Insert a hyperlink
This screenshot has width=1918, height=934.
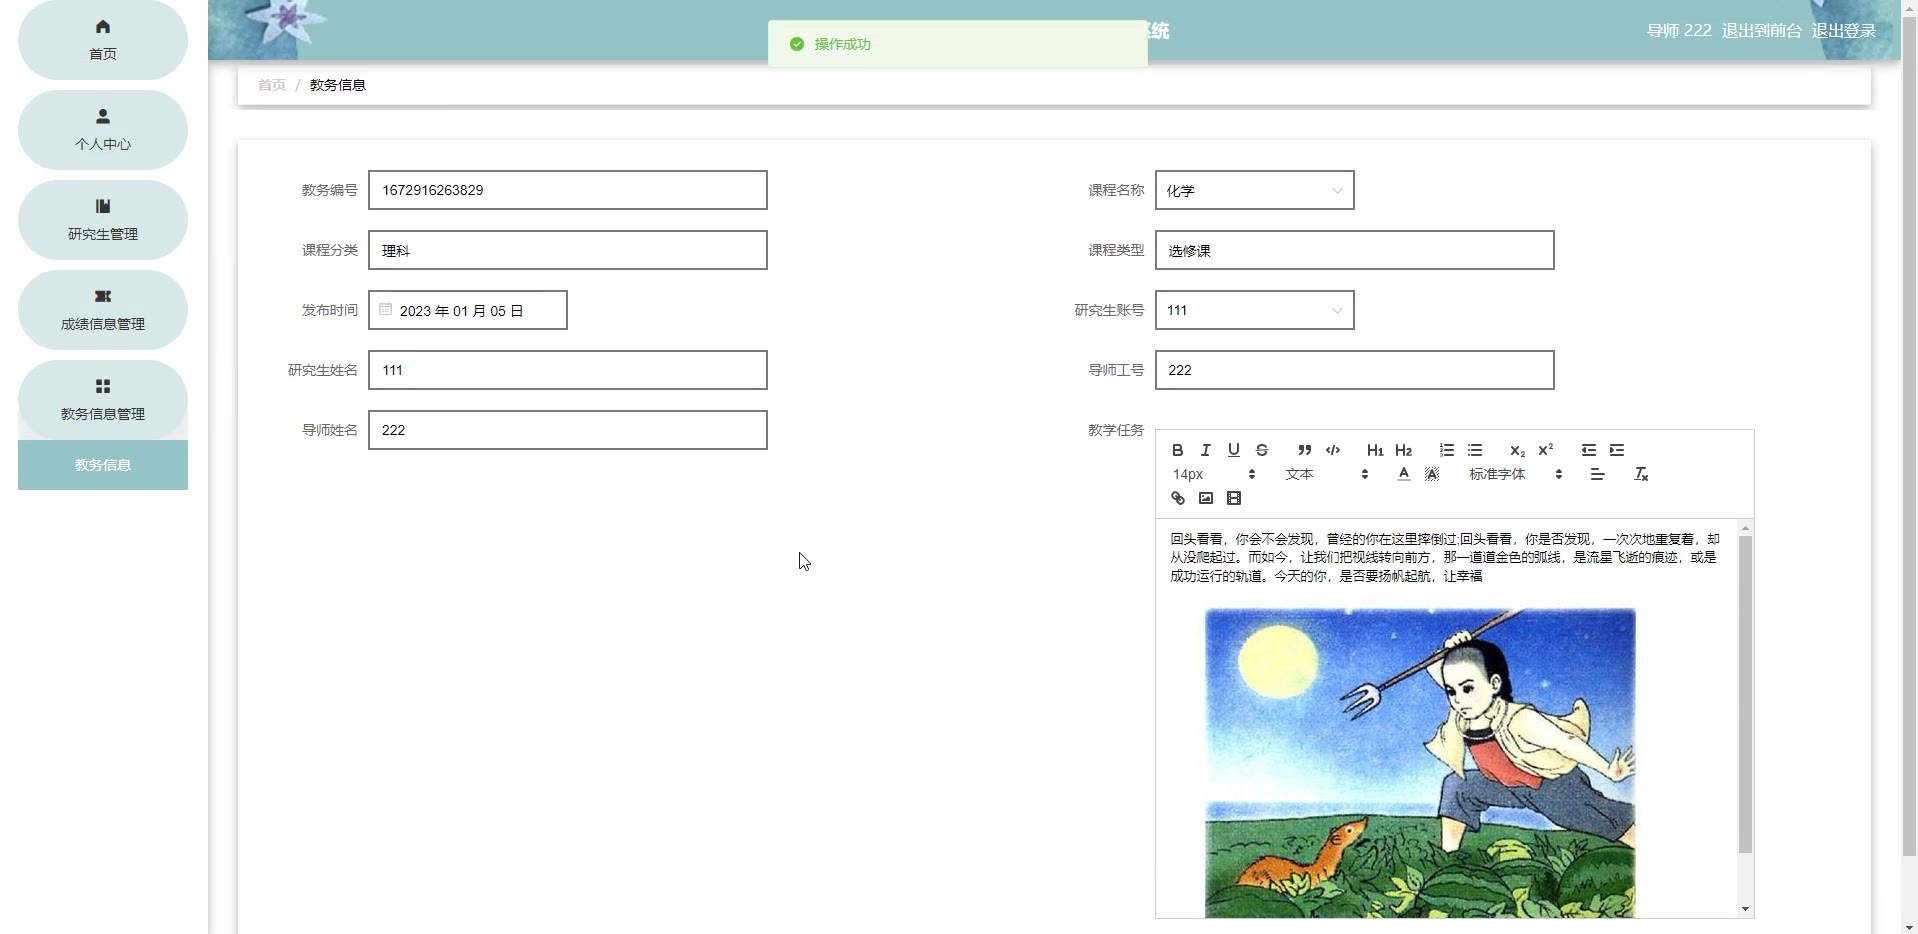coord(1178,498)
